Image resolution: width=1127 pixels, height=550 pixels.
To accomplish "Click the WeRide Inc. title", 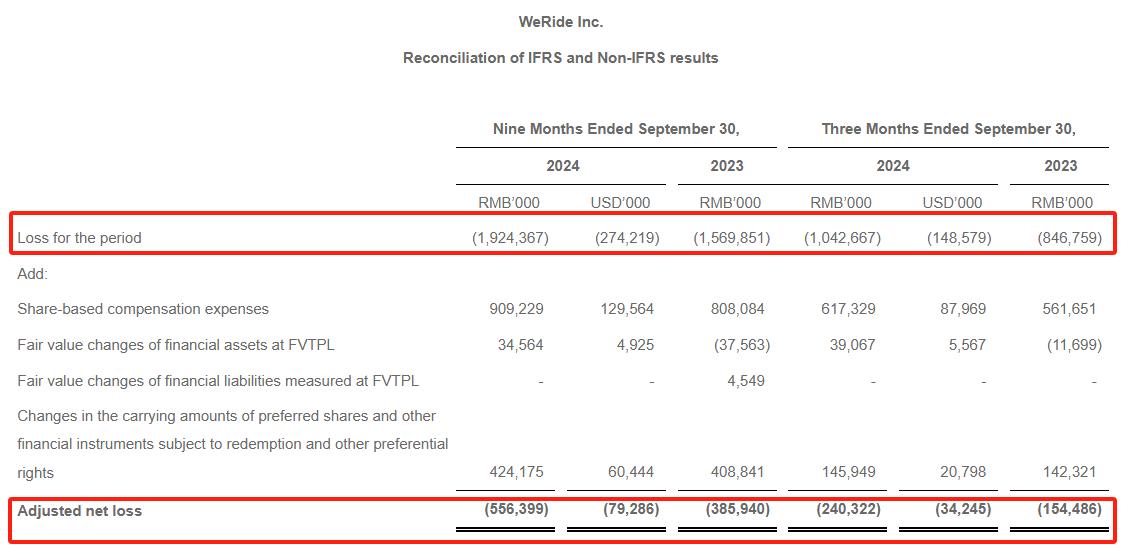I will (561, 22).
